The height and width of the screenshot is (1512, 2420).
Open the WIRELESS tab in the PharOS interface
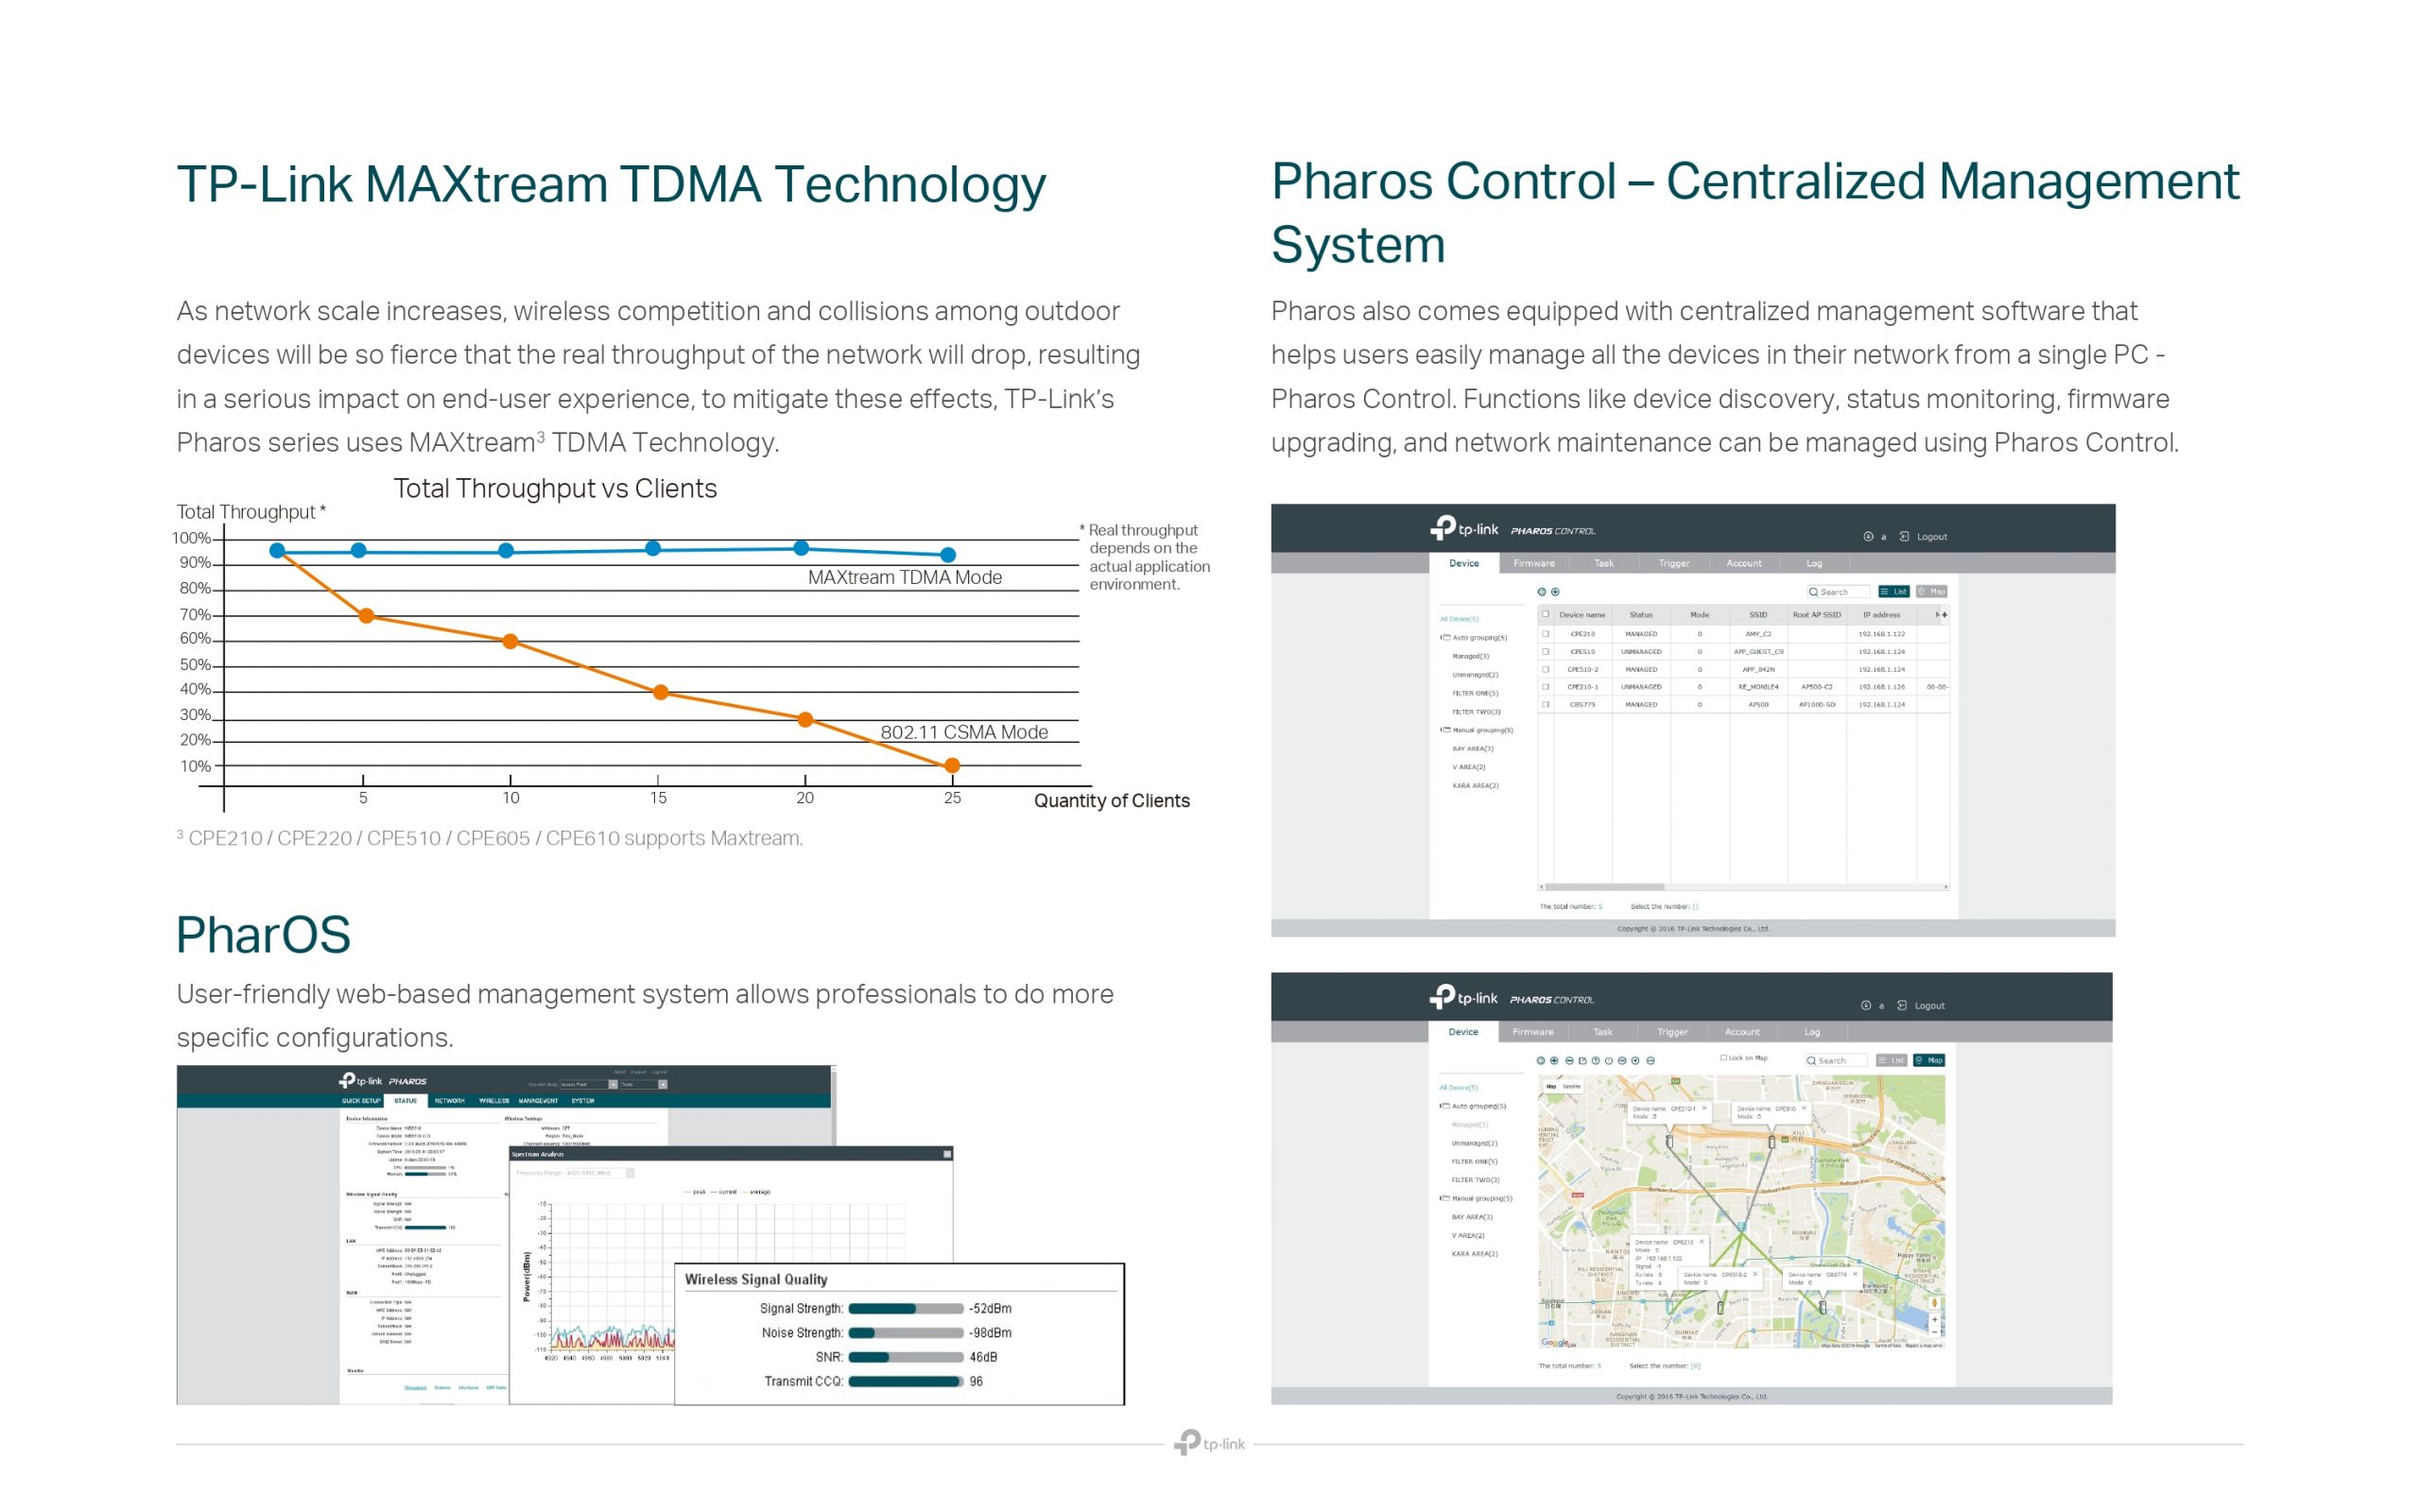point(494,1102)
